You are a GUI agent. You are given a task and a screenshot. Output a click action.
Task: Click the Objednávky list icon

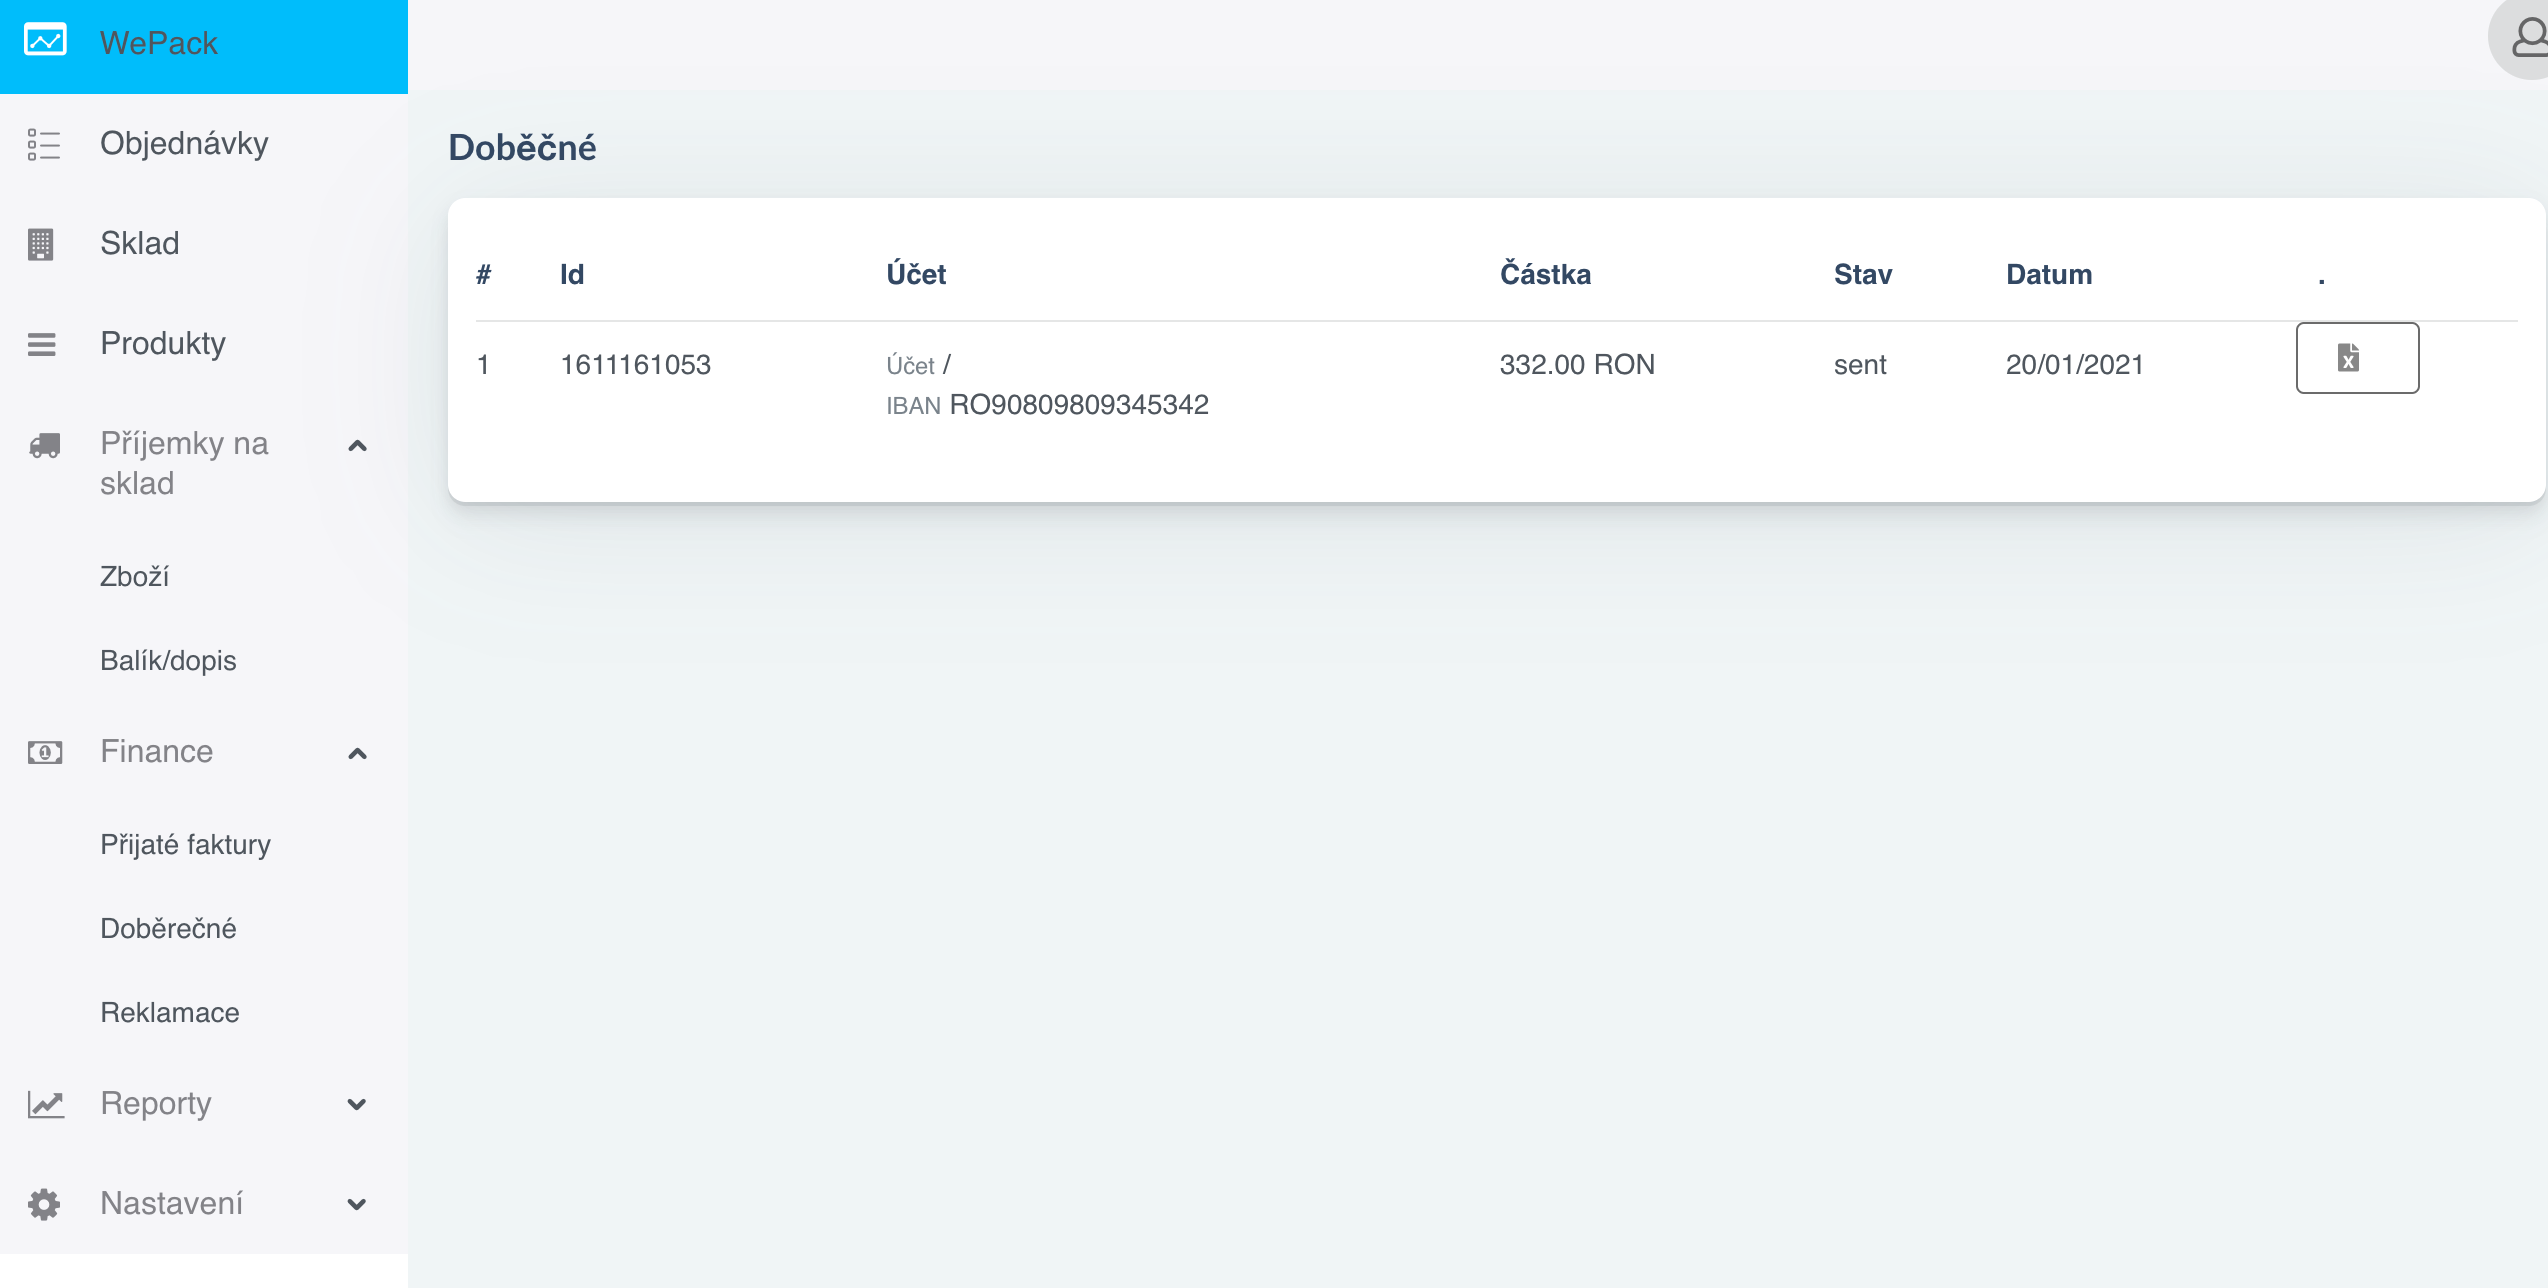pyautogui.click(x=44, y=144)
